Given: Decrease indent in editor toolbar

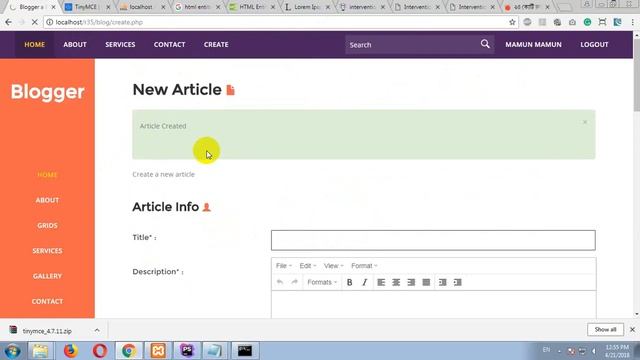Looking at the screenshot, I should (x=442, y=282).
